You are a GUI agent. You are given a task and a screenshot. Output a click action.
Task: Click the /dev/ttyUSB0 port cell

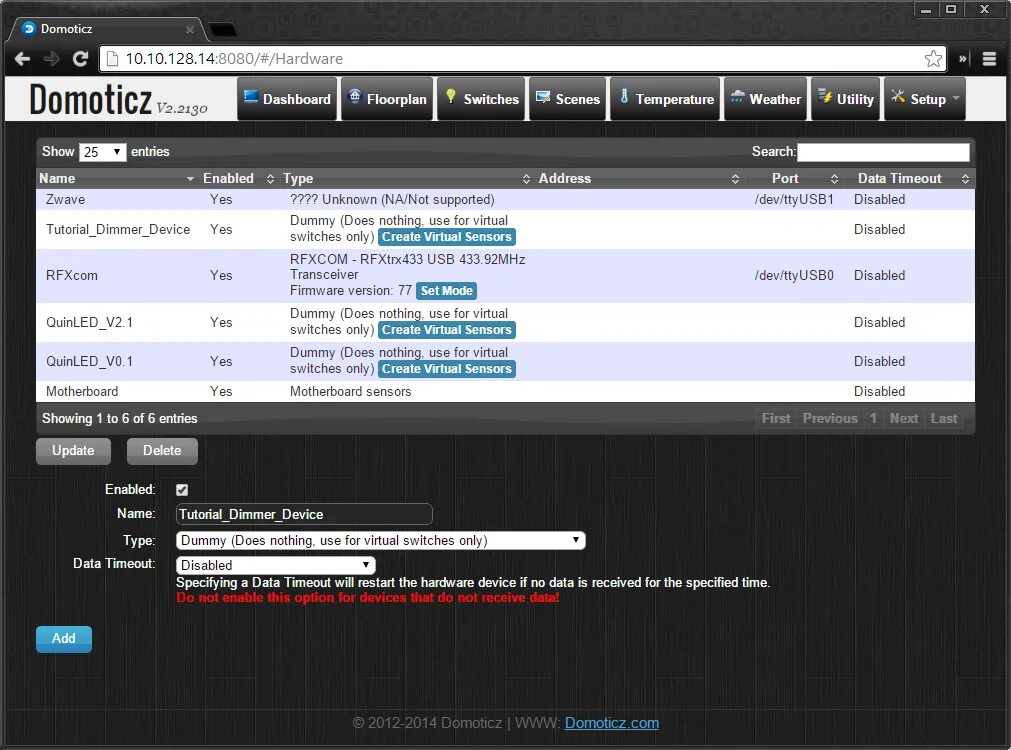pos(794,275)
